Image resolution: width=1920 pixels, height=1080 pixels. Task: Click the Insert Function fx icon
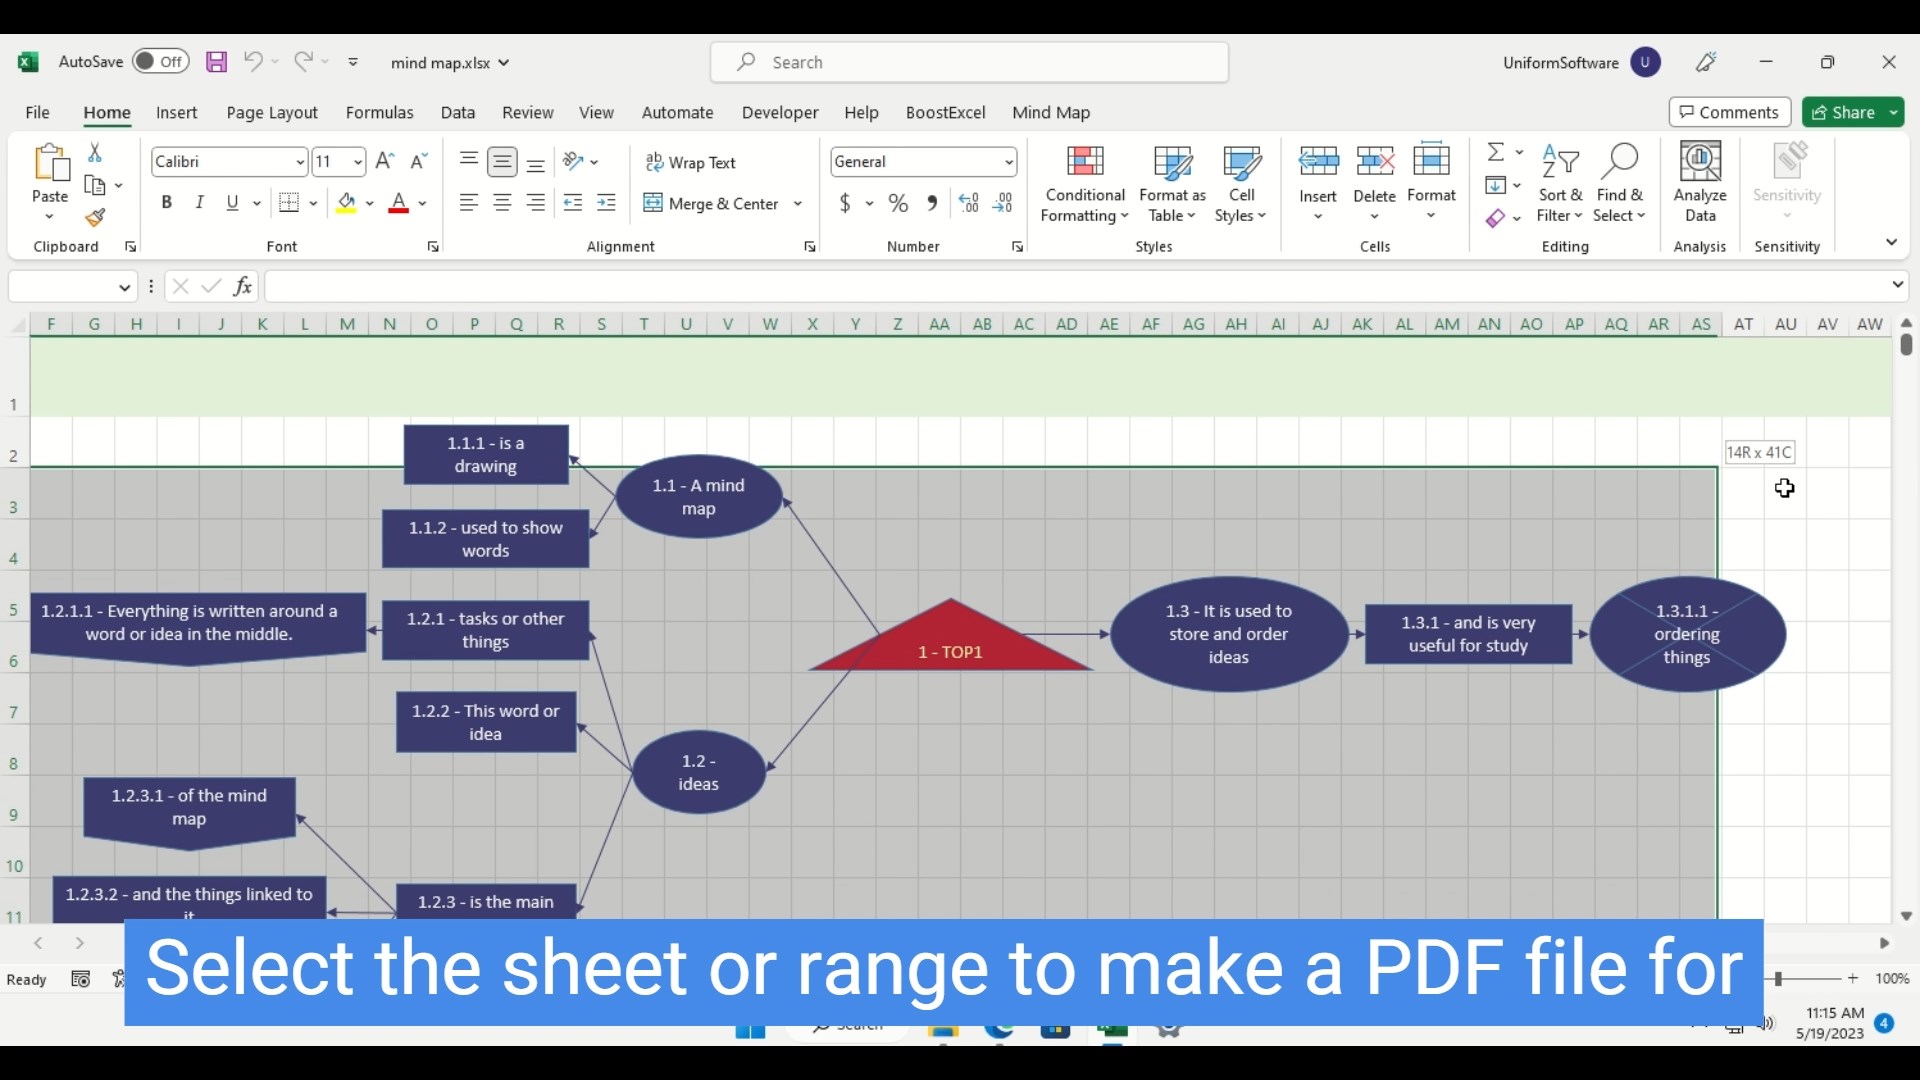pyautogui.click(x=243, y=287)
